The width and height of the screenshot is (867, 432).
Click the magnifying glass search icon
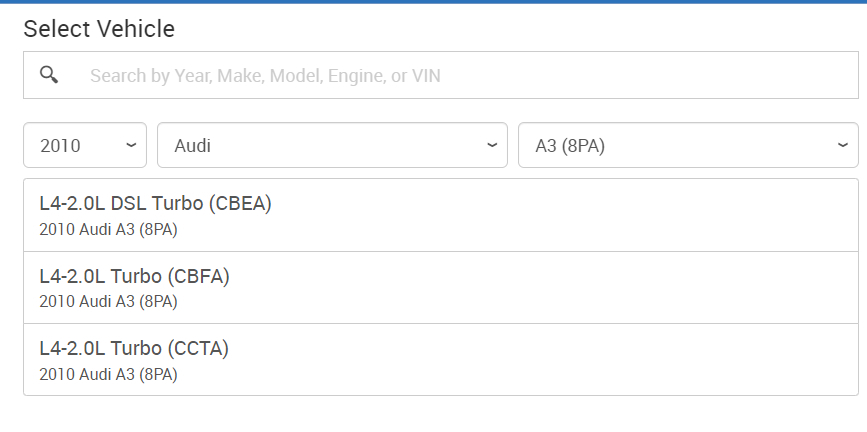tap(49, 75)
